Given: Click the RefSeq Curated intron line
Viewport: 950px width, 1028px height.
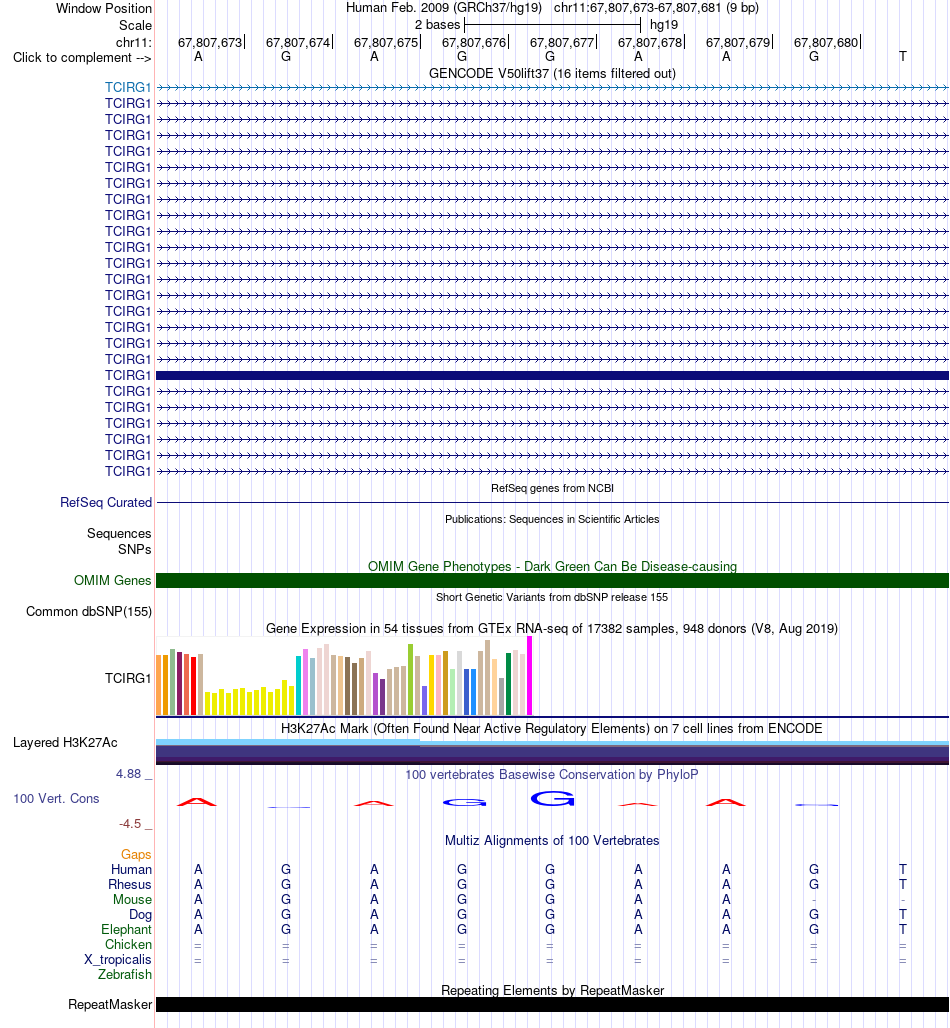Looking at the screenshot, I should [552, 503].
